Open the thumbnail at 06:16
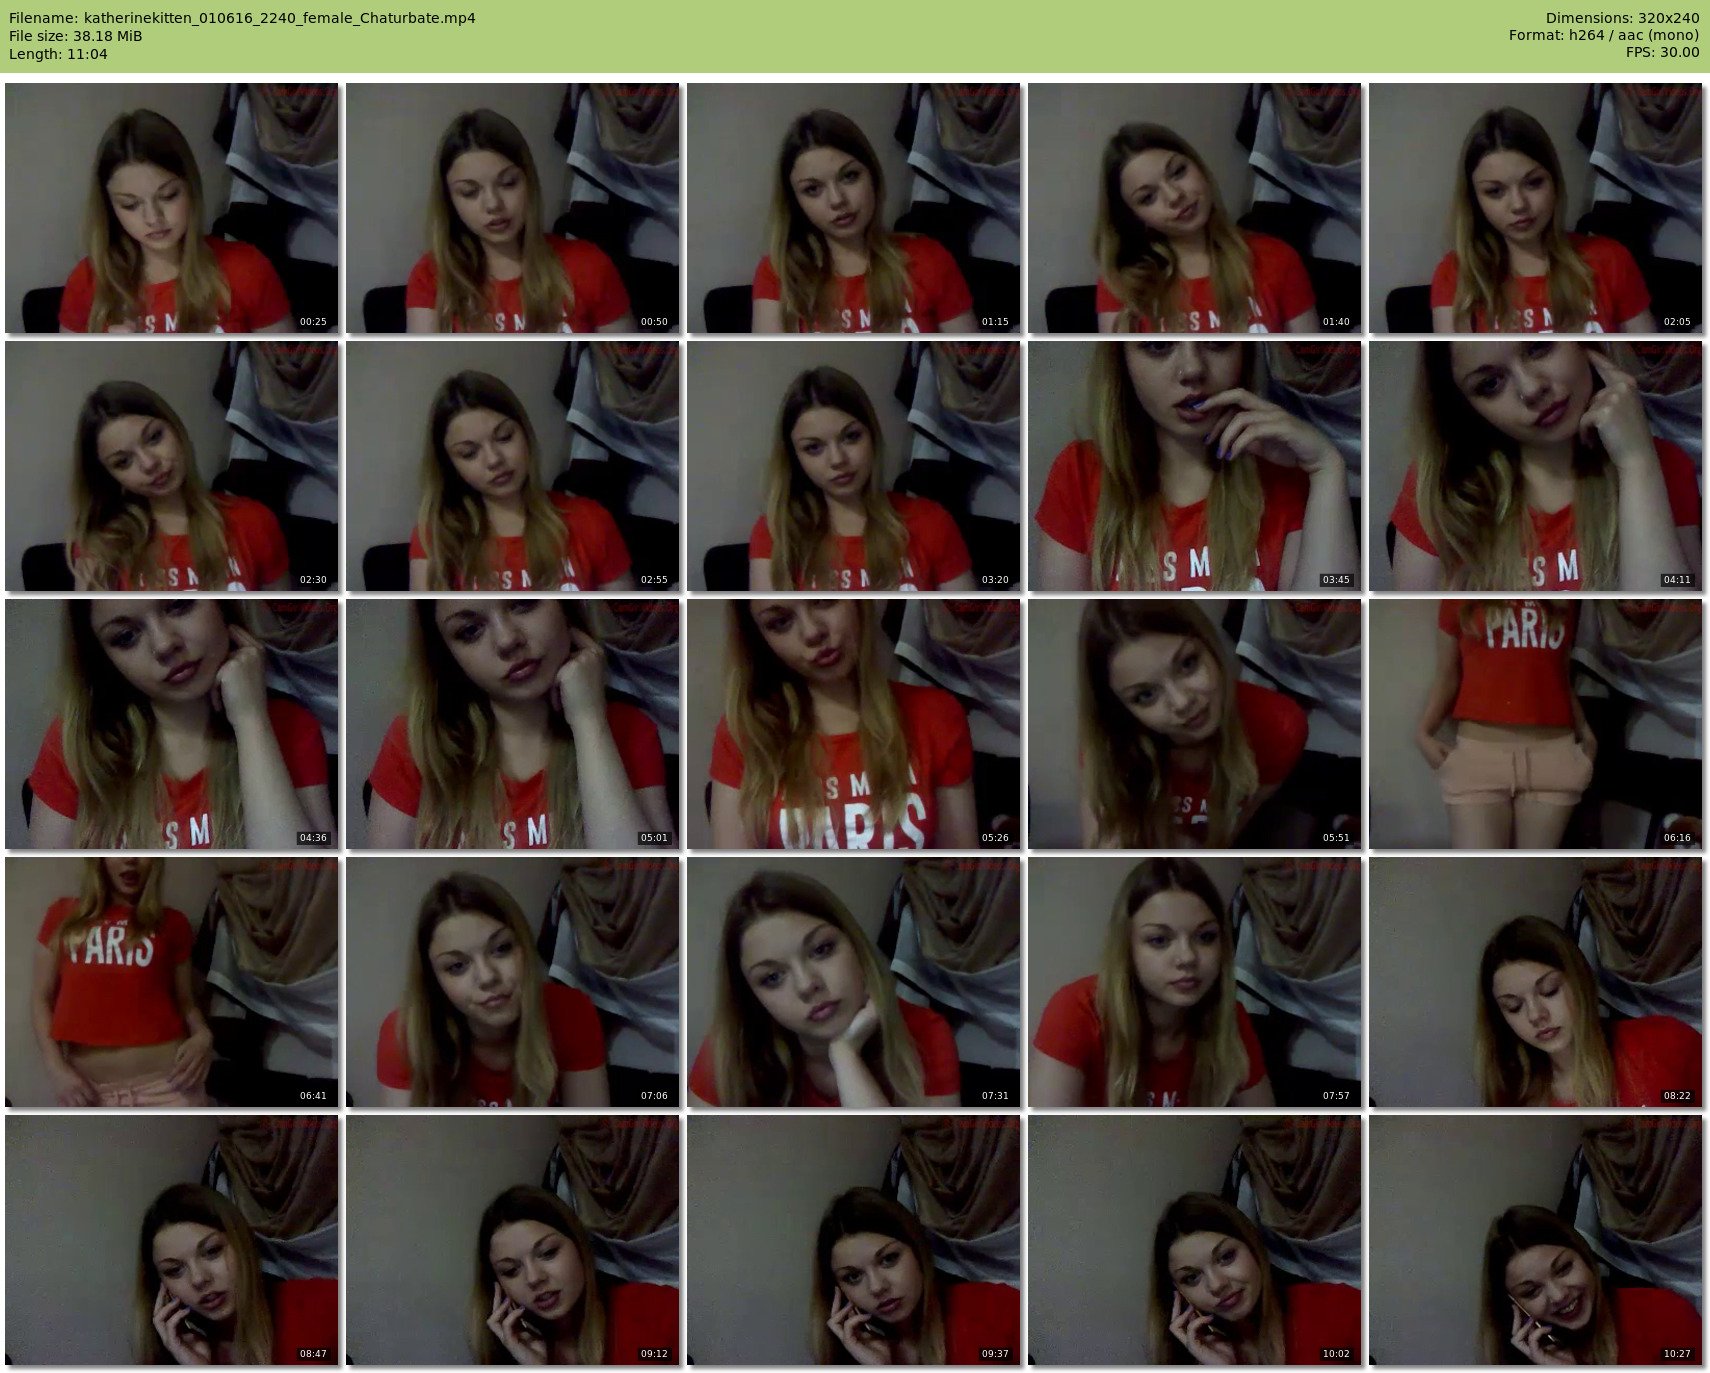This screenshot has height=1373, width=1710. point(1536,724)
